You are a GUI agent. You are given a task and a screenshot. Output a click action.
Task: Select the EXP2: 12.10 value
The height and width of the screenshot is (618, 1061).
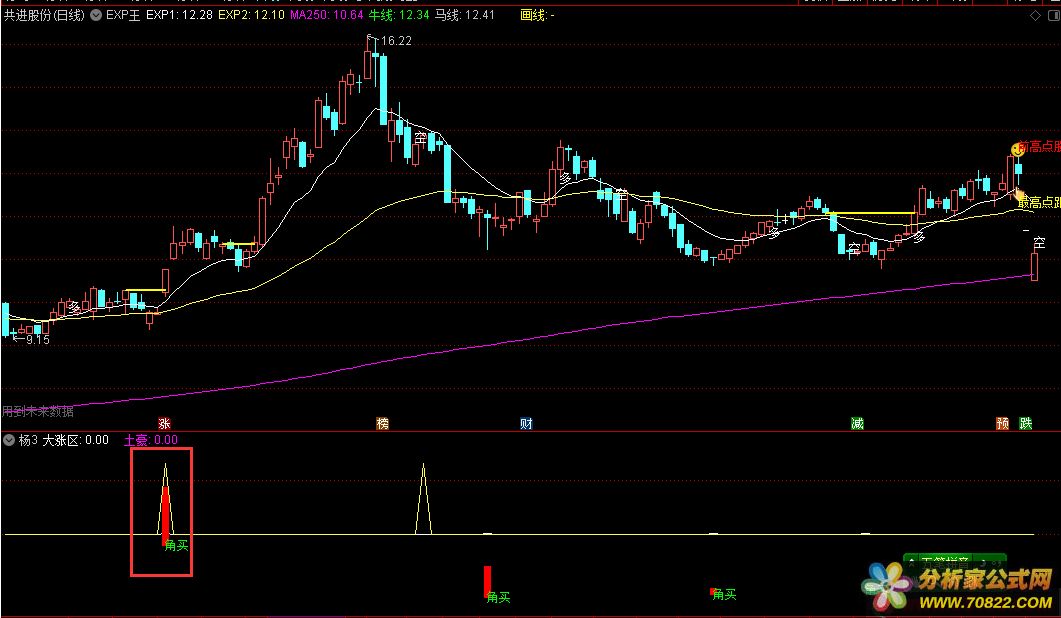point(251,15)
